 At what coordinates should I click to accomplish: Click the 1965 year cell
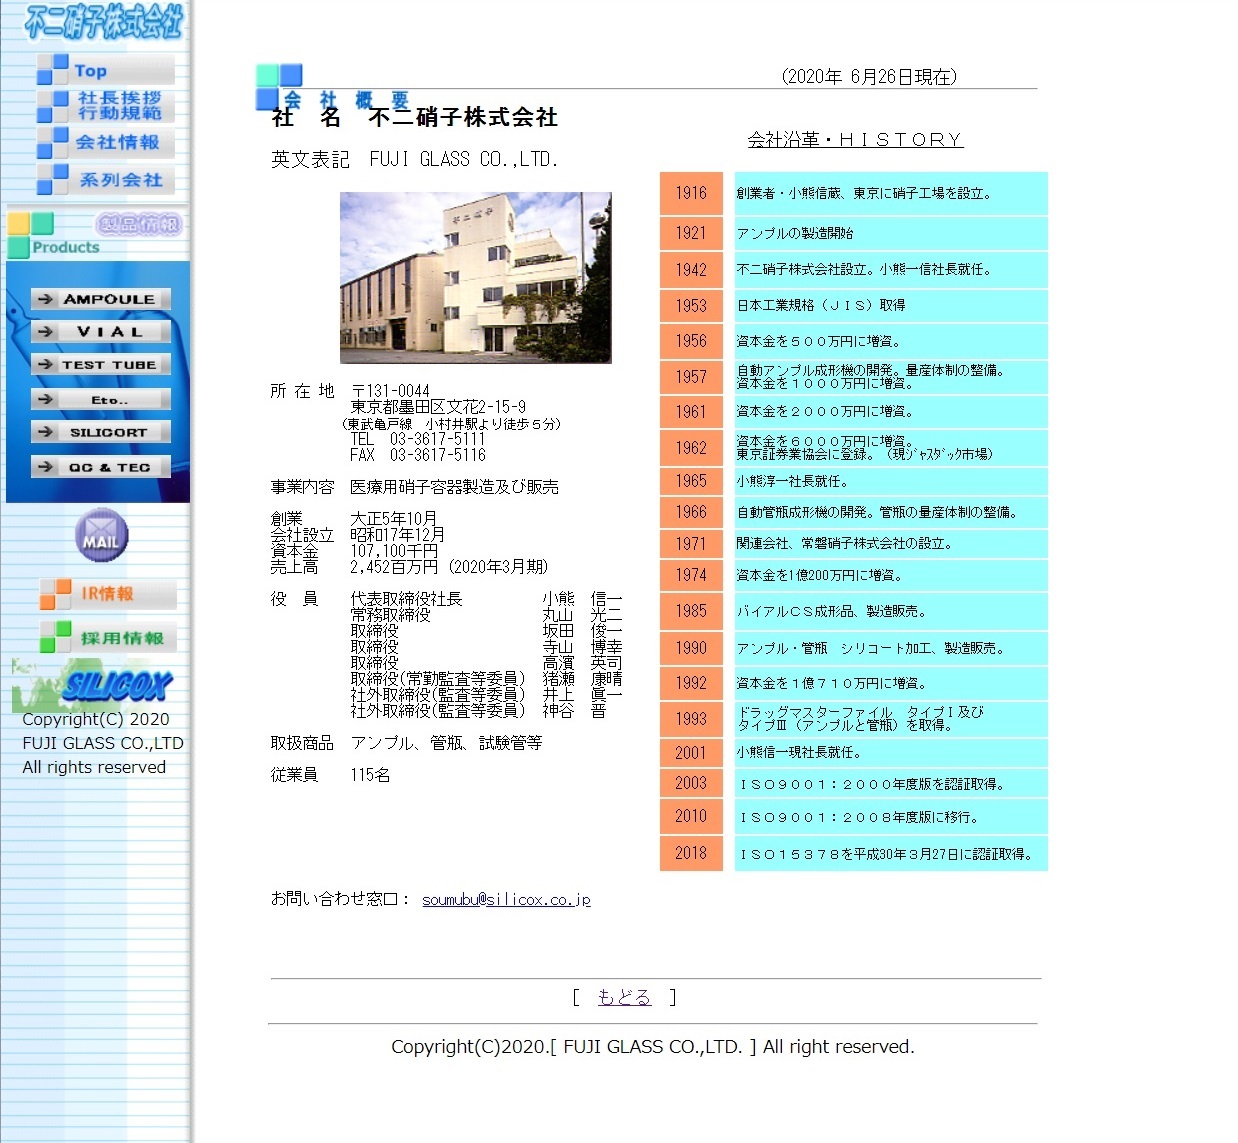pyautogui.click(x=691, y=481)
